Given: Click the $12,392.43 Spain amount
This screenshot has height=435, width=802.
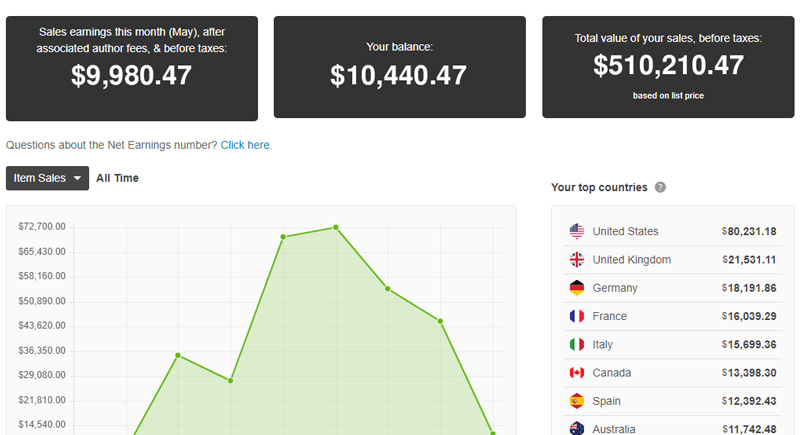Looking at the screenshot, I should point(749,401).
